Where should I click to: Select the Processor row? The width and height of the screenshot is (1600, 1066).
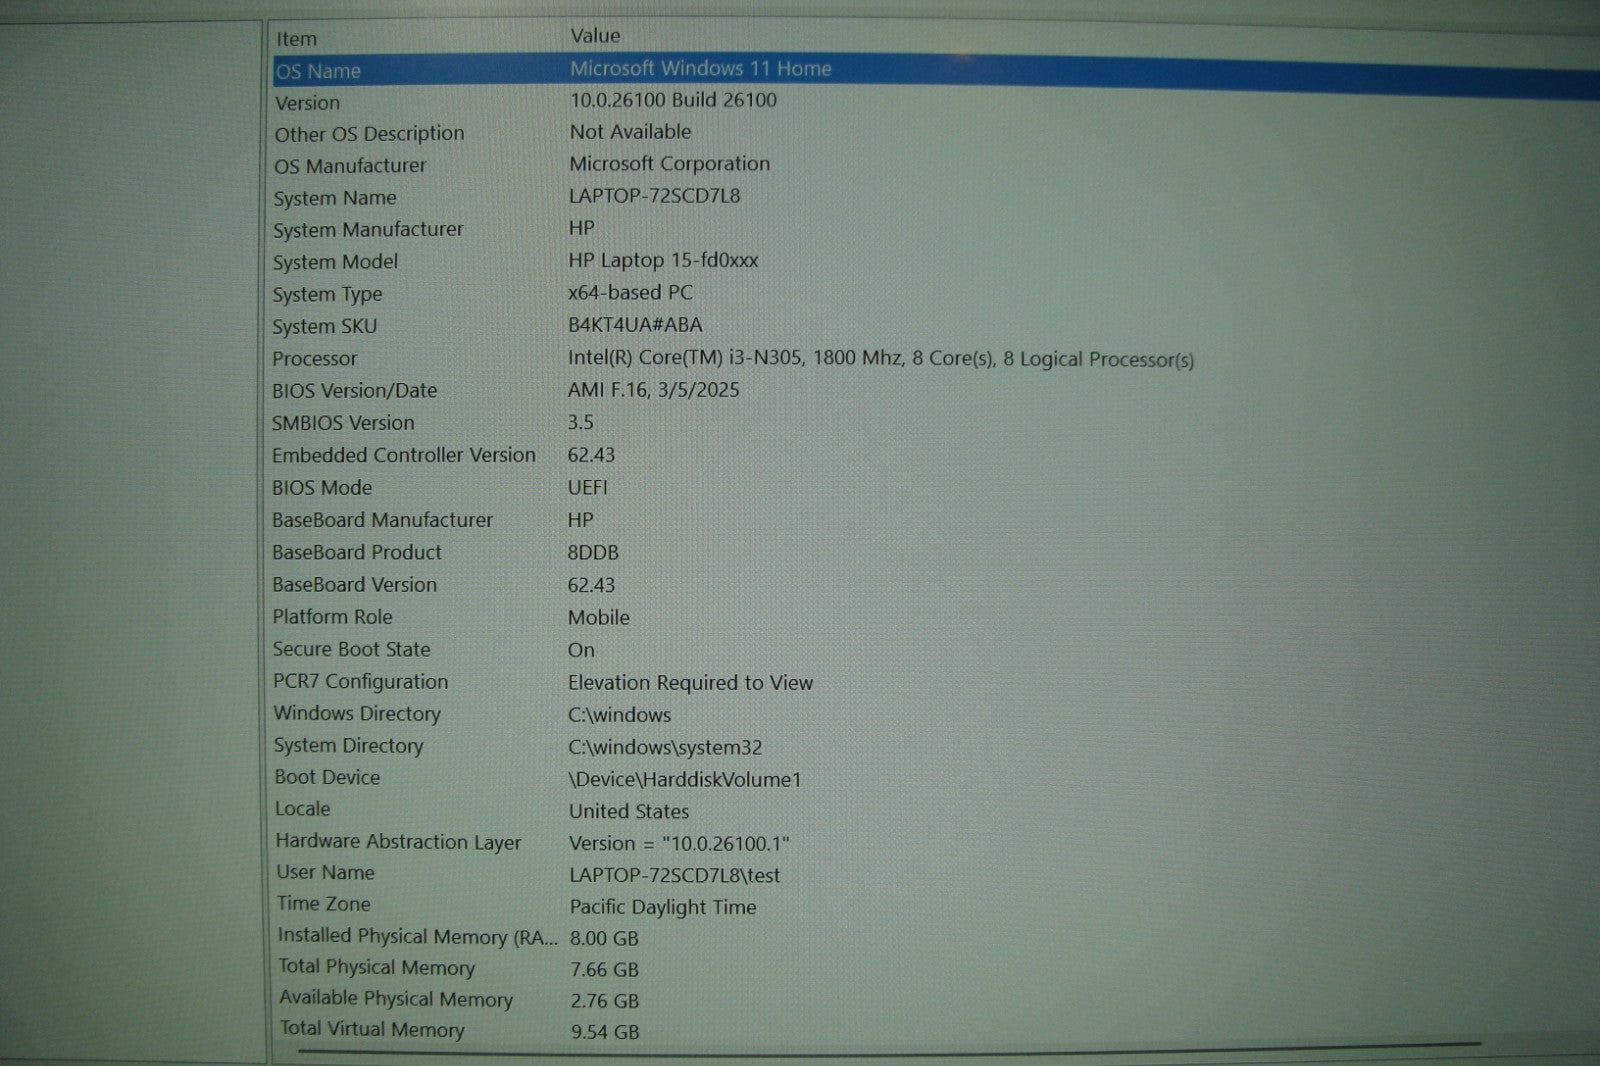314,359
